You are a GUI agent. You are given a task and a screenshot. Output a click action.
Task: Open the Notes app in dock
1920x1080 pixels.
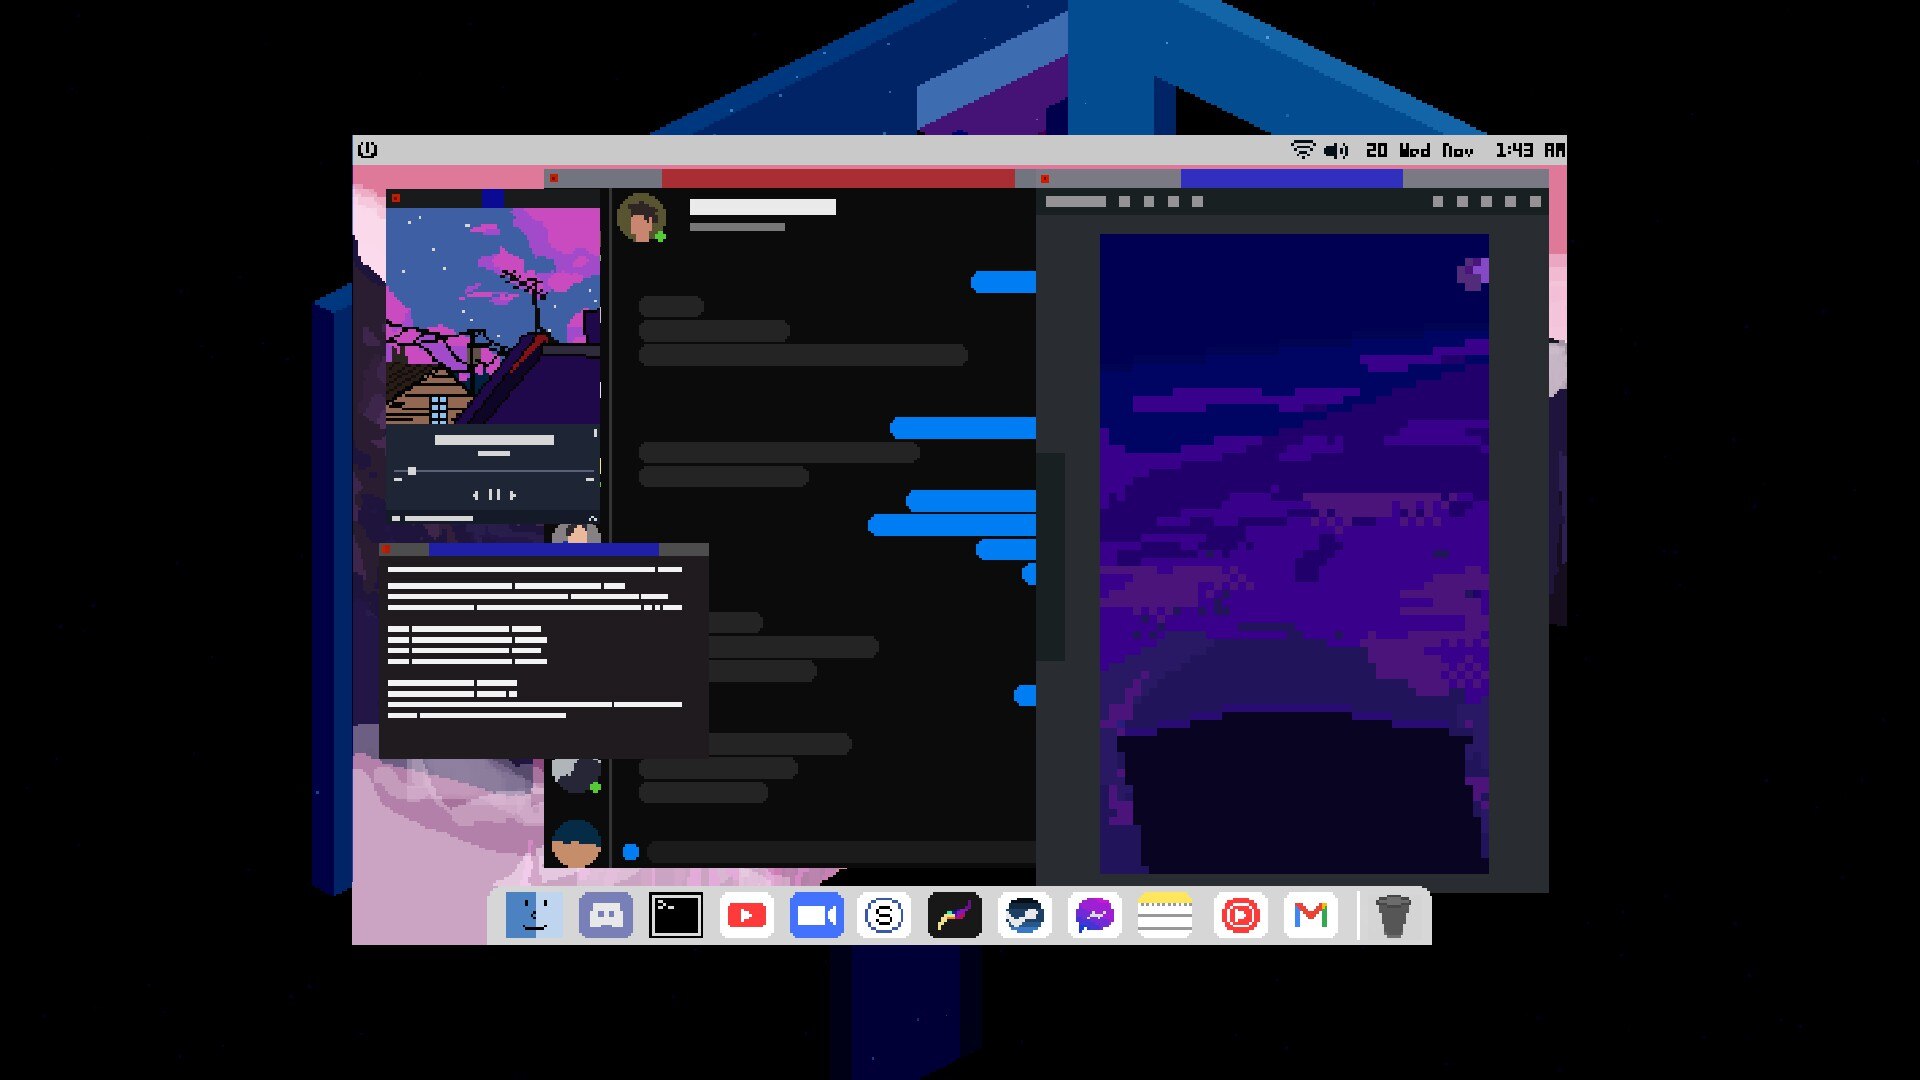click(x=1165, y=915)
